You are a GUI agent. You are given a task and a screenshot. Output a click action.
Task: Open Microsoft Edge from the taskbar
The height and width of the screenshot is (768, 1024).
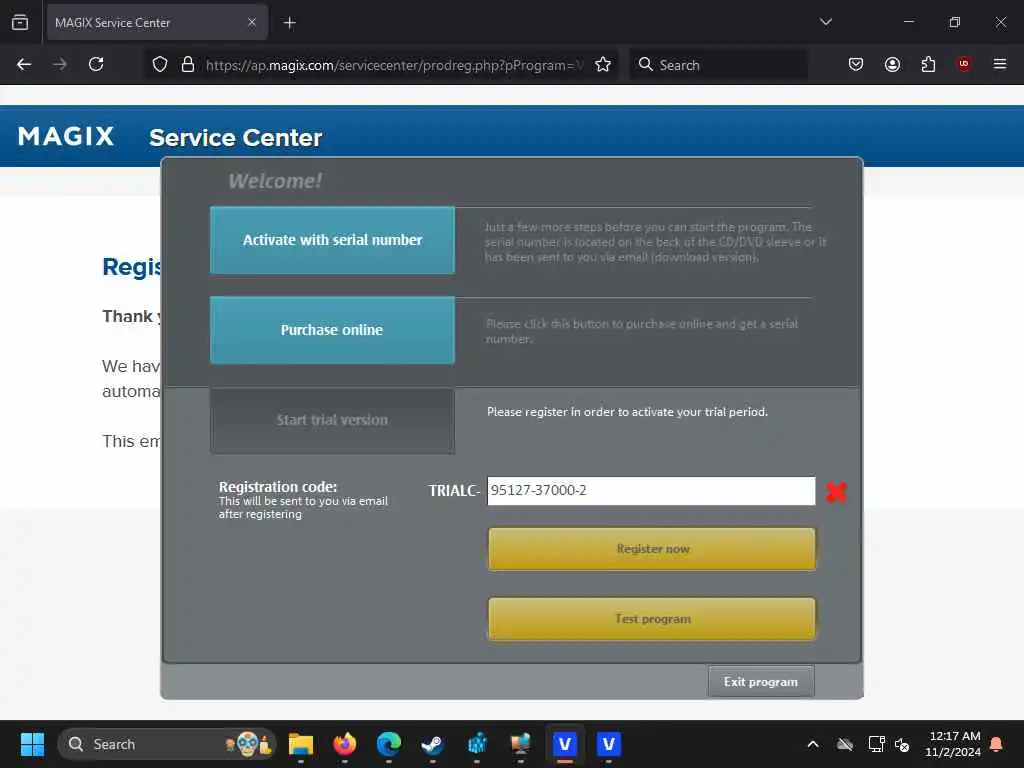(389, 744)
